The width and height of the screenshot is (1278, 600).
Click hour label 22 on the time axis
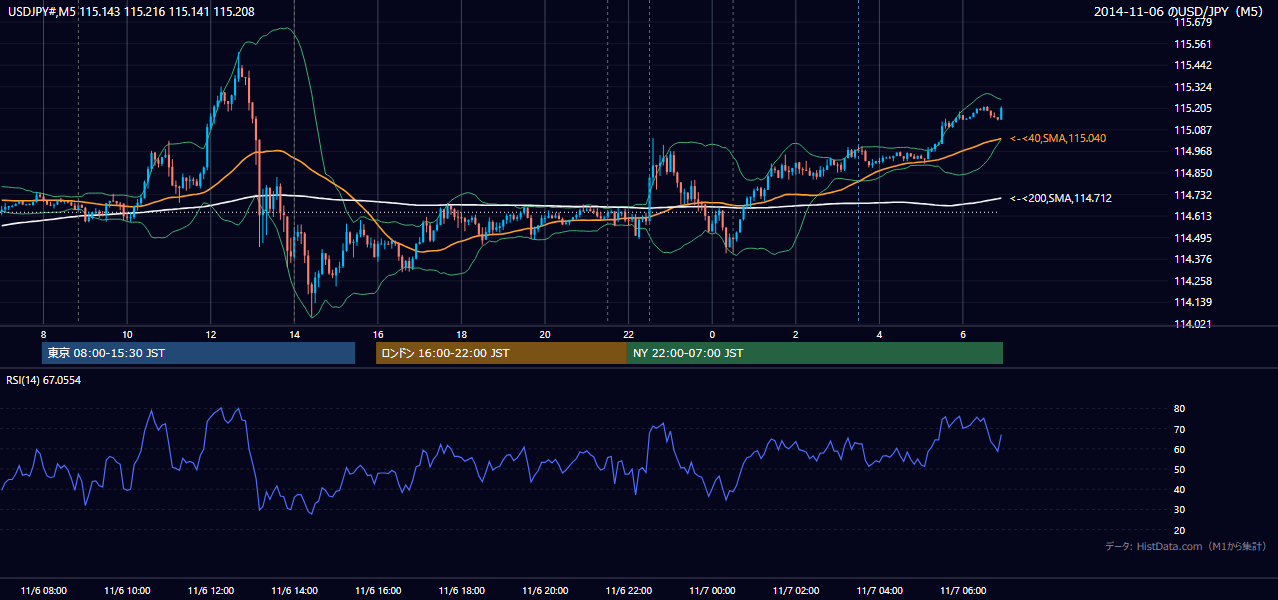(628, 333)
